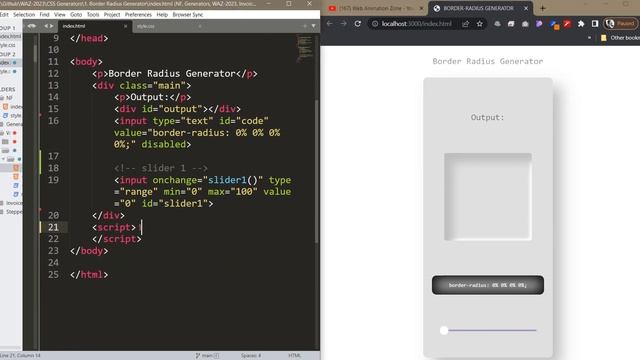Click the red extension icon
The height and width of the screenshot is (360, 640).
tap(567, 24)
